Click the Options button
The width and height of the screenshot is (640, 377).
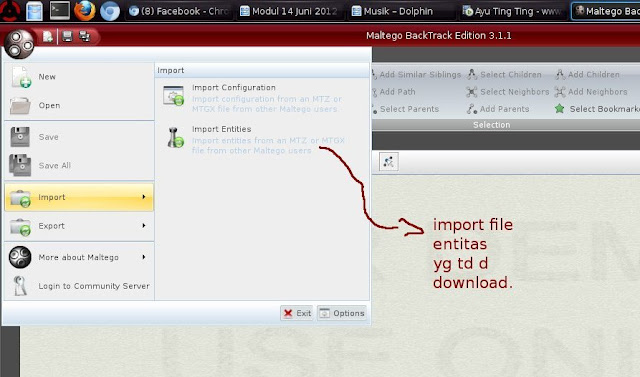[342, 313]
